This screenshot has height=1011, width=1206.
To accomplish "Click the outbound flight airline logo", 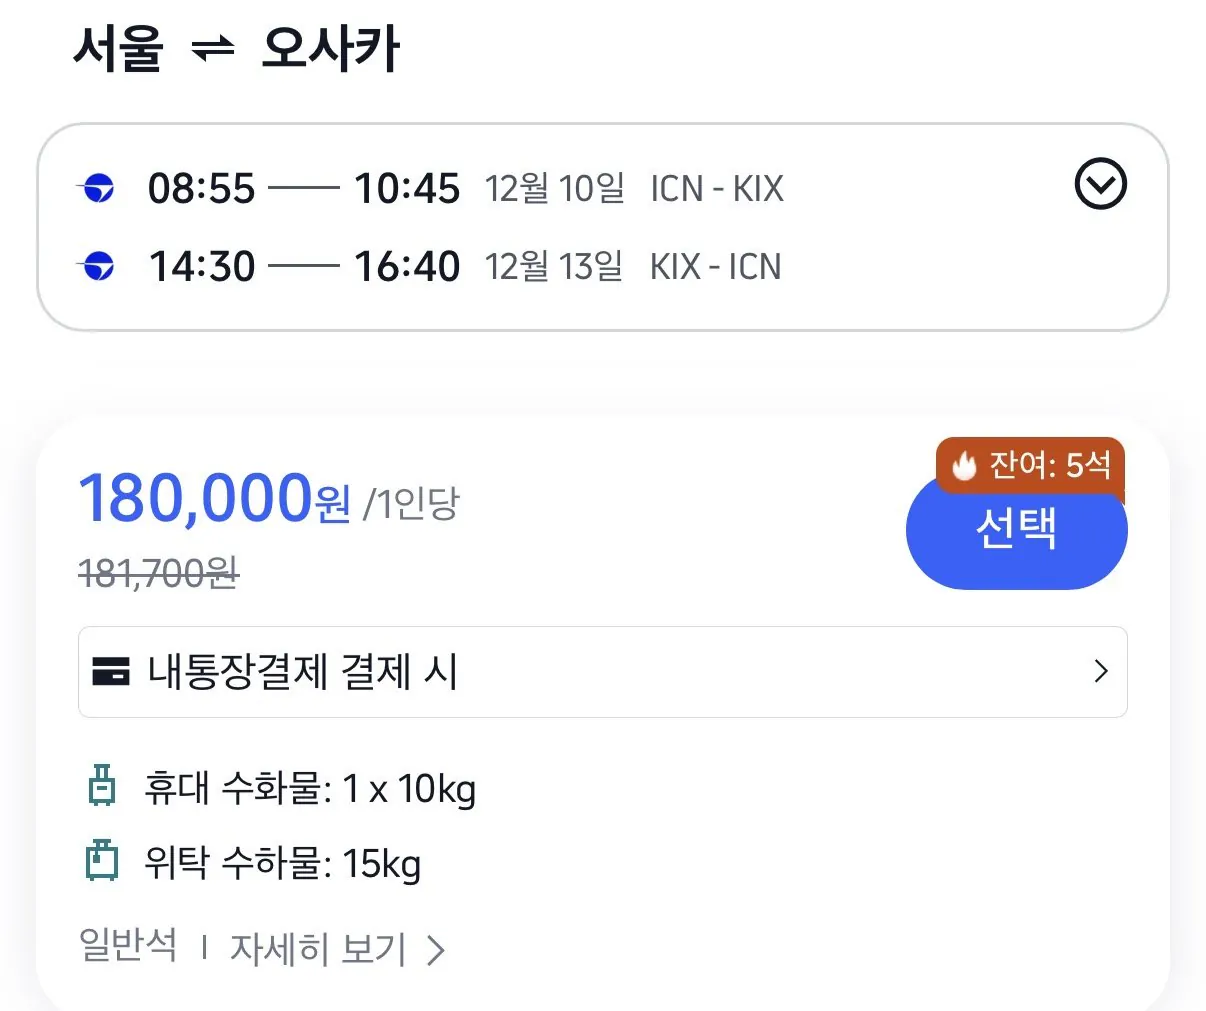I will [x=98, y=188].
